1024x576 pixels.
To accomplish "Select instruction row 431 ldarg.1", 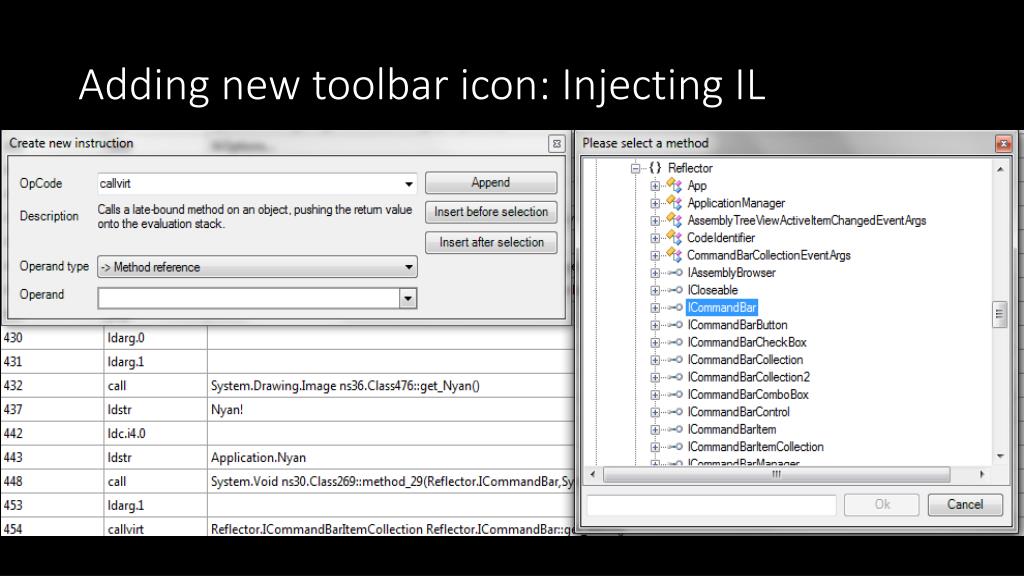I will tap(287, 361).
